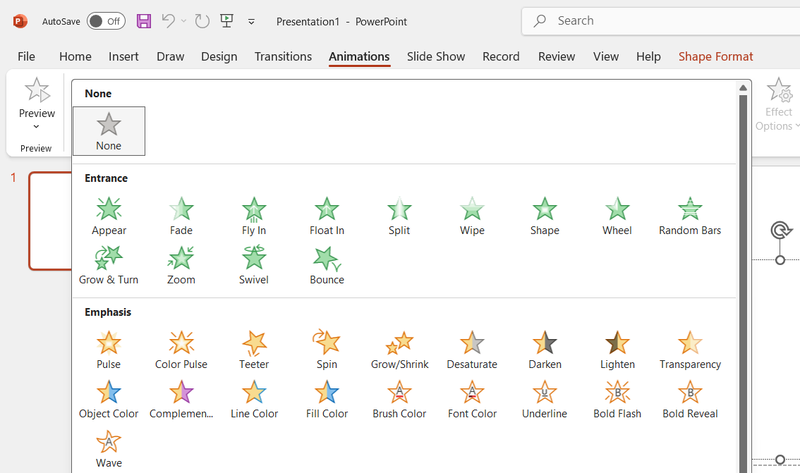This screenshot has width=800, height=473.
Task: Apply the Split entrance animation
Action: pos(399,216)
